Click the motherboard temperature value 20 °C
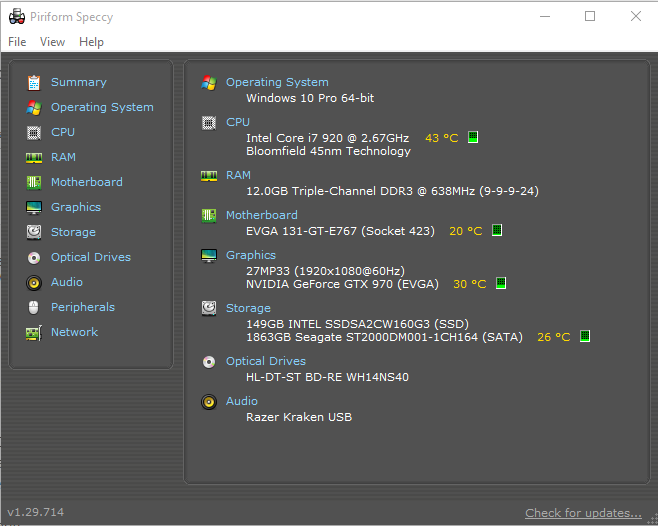Image resolution: width=658 pixels, height=526 pixels. click(466, 231)
